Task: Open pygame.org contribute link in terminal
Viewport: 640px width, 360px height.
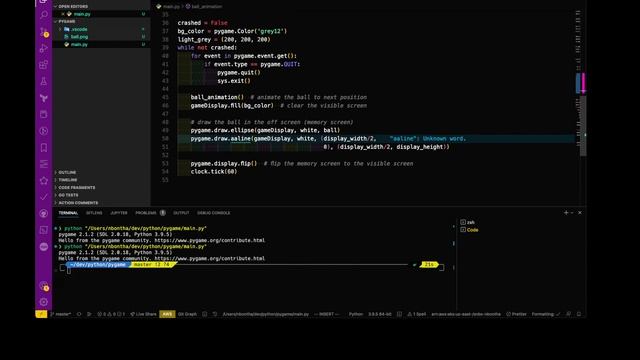Action: [210, 258]
